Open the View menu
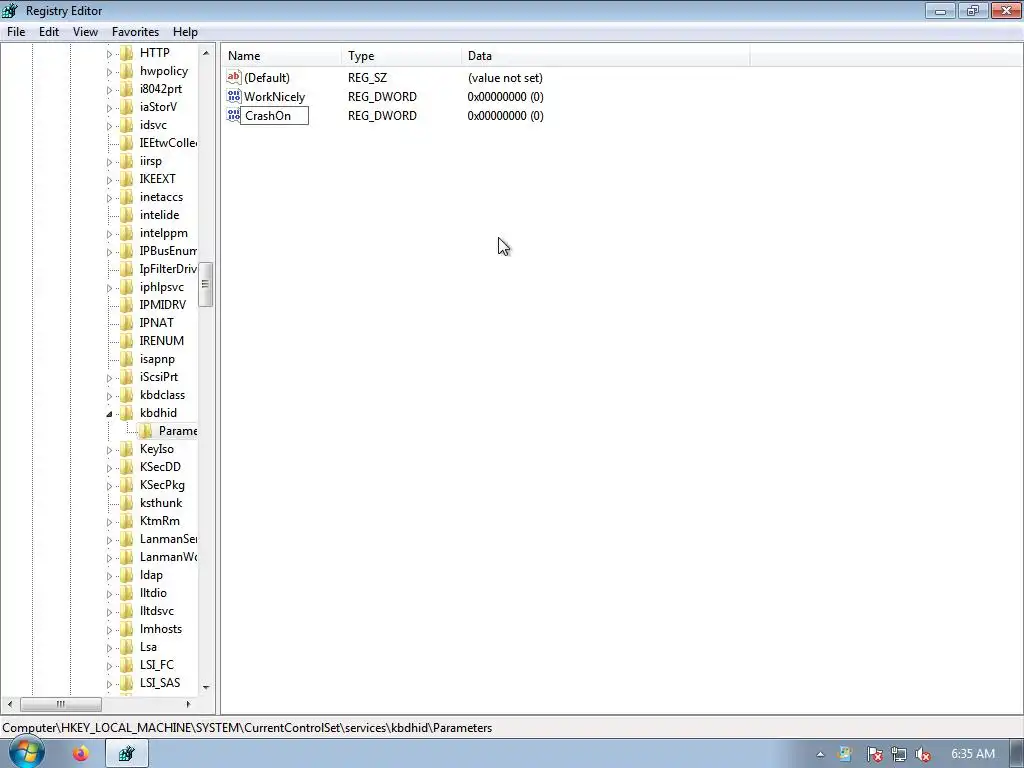The image size is (1024, 768). pos(85,32)
